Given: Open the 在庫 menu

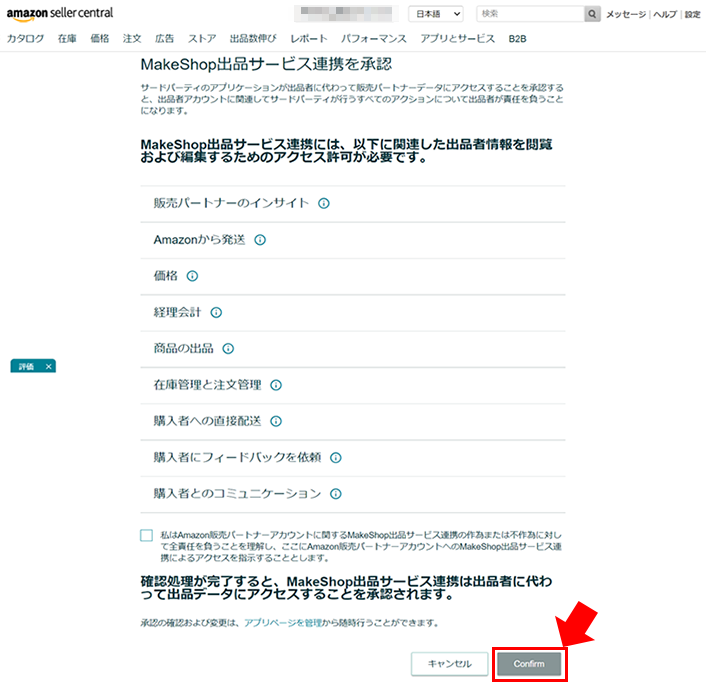Looking at the screenshot, I should (x=67, y=39).
